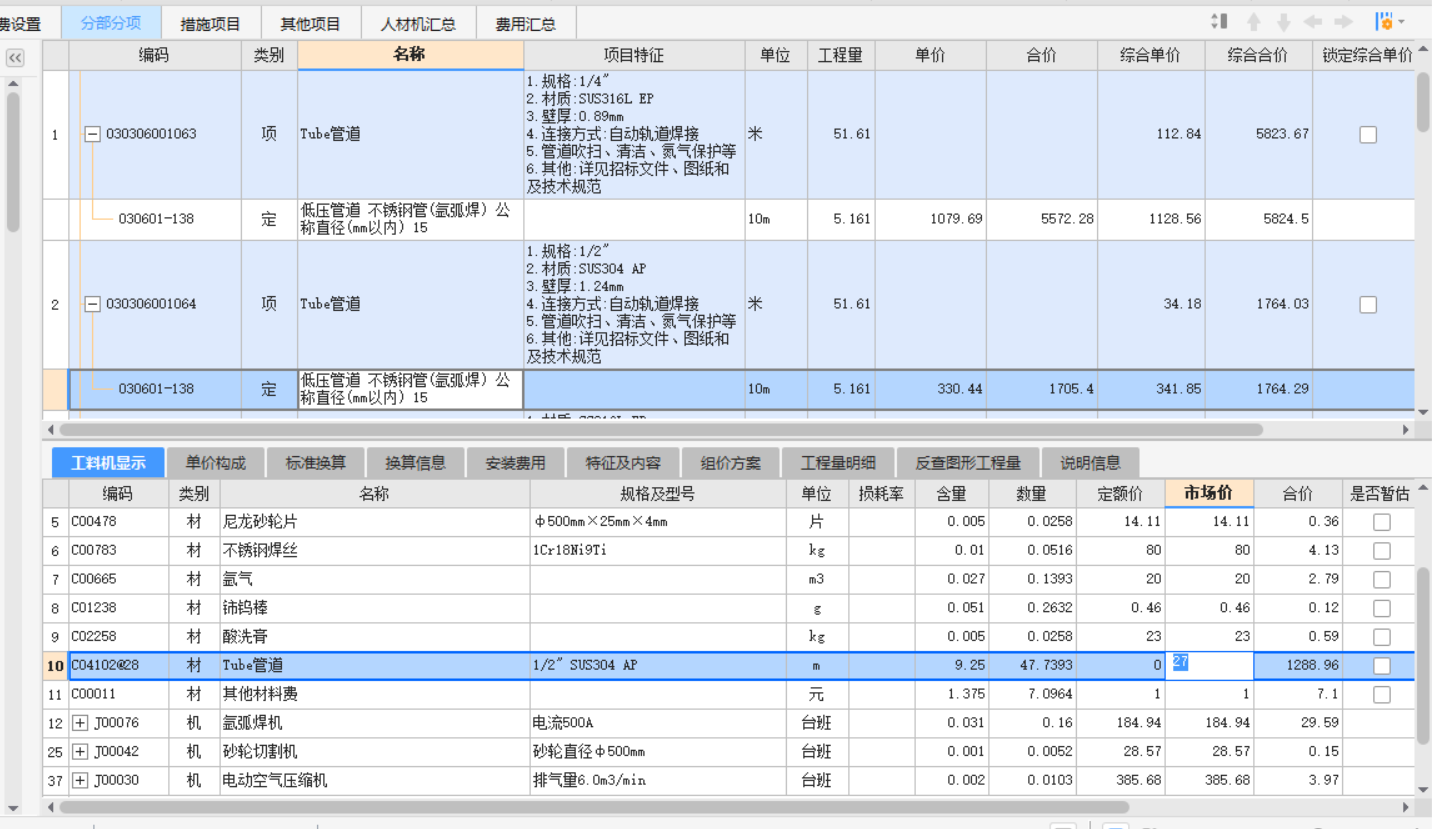Select 工料机显示 tab
This screenshot has height=829, width=1432.
(108, 463)
